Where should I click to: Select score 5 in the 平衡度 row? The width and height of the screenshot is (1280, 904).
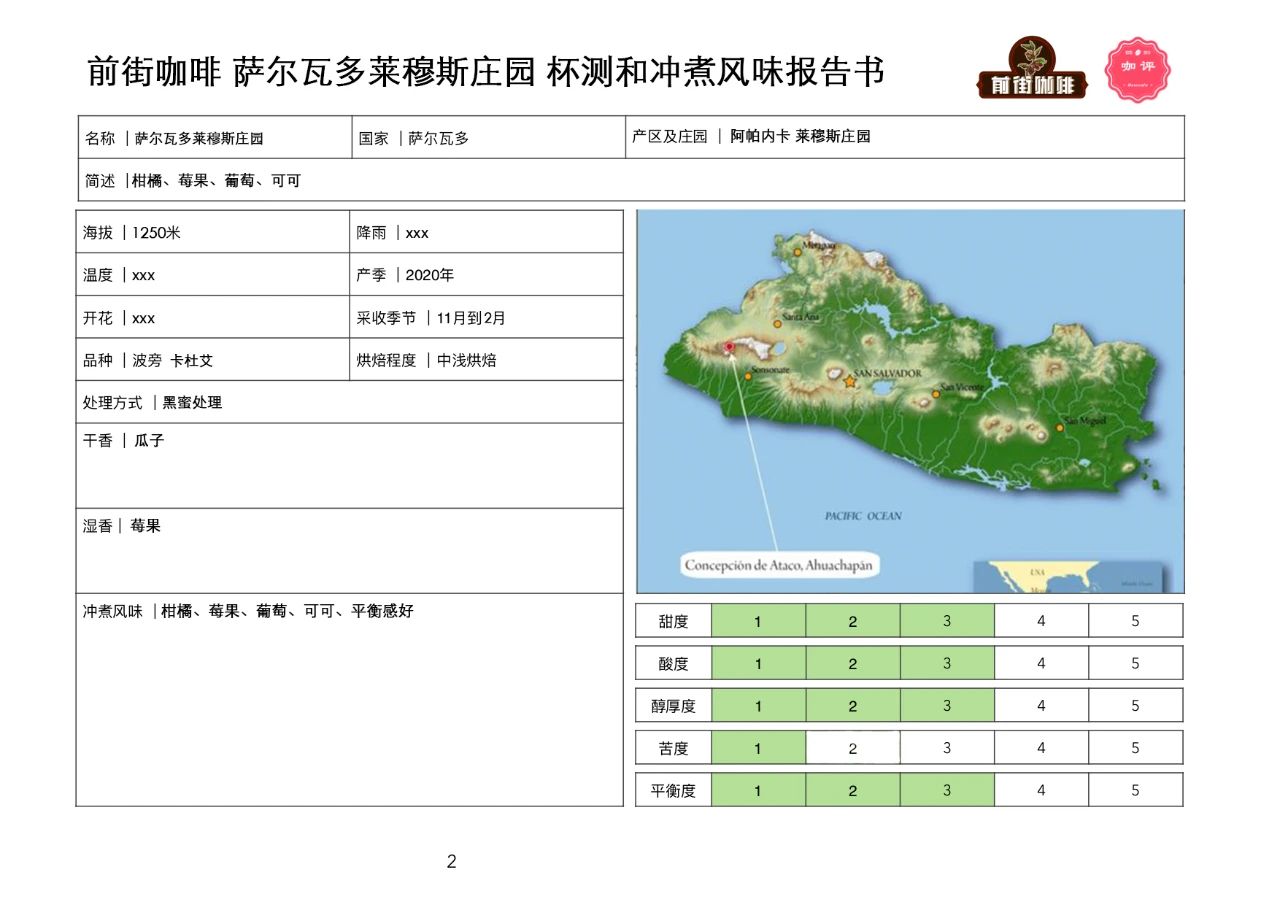tap(1135, 790)
